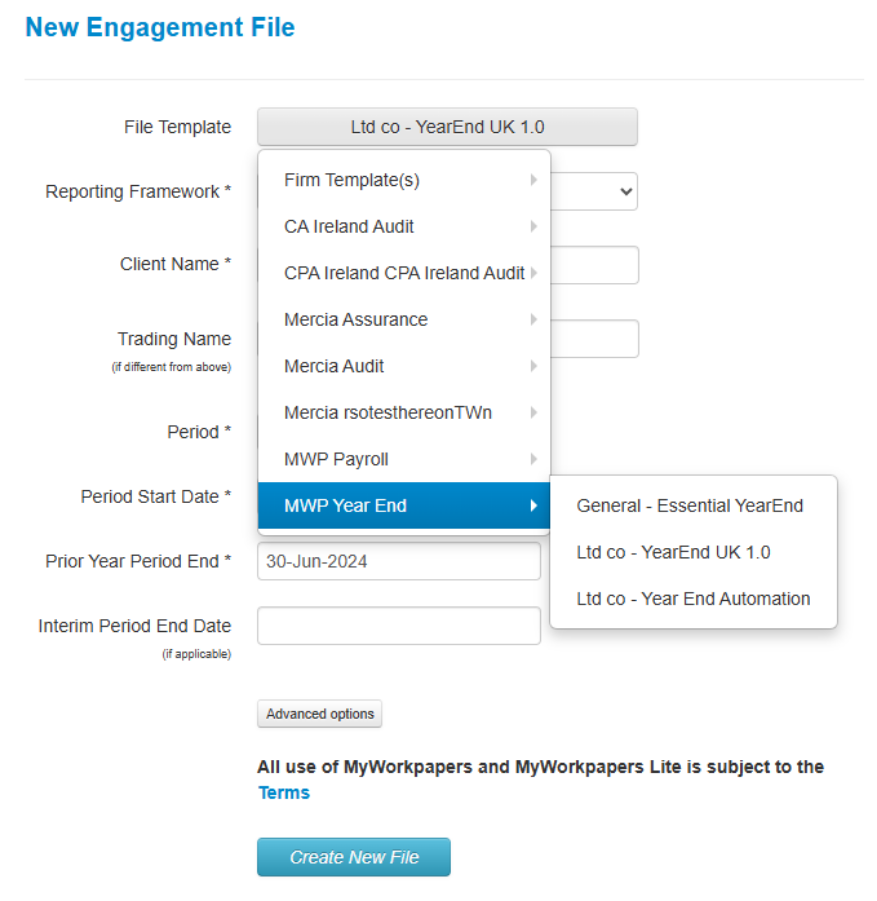Edit the Prior Year Period End date

(x=398, y=562)
